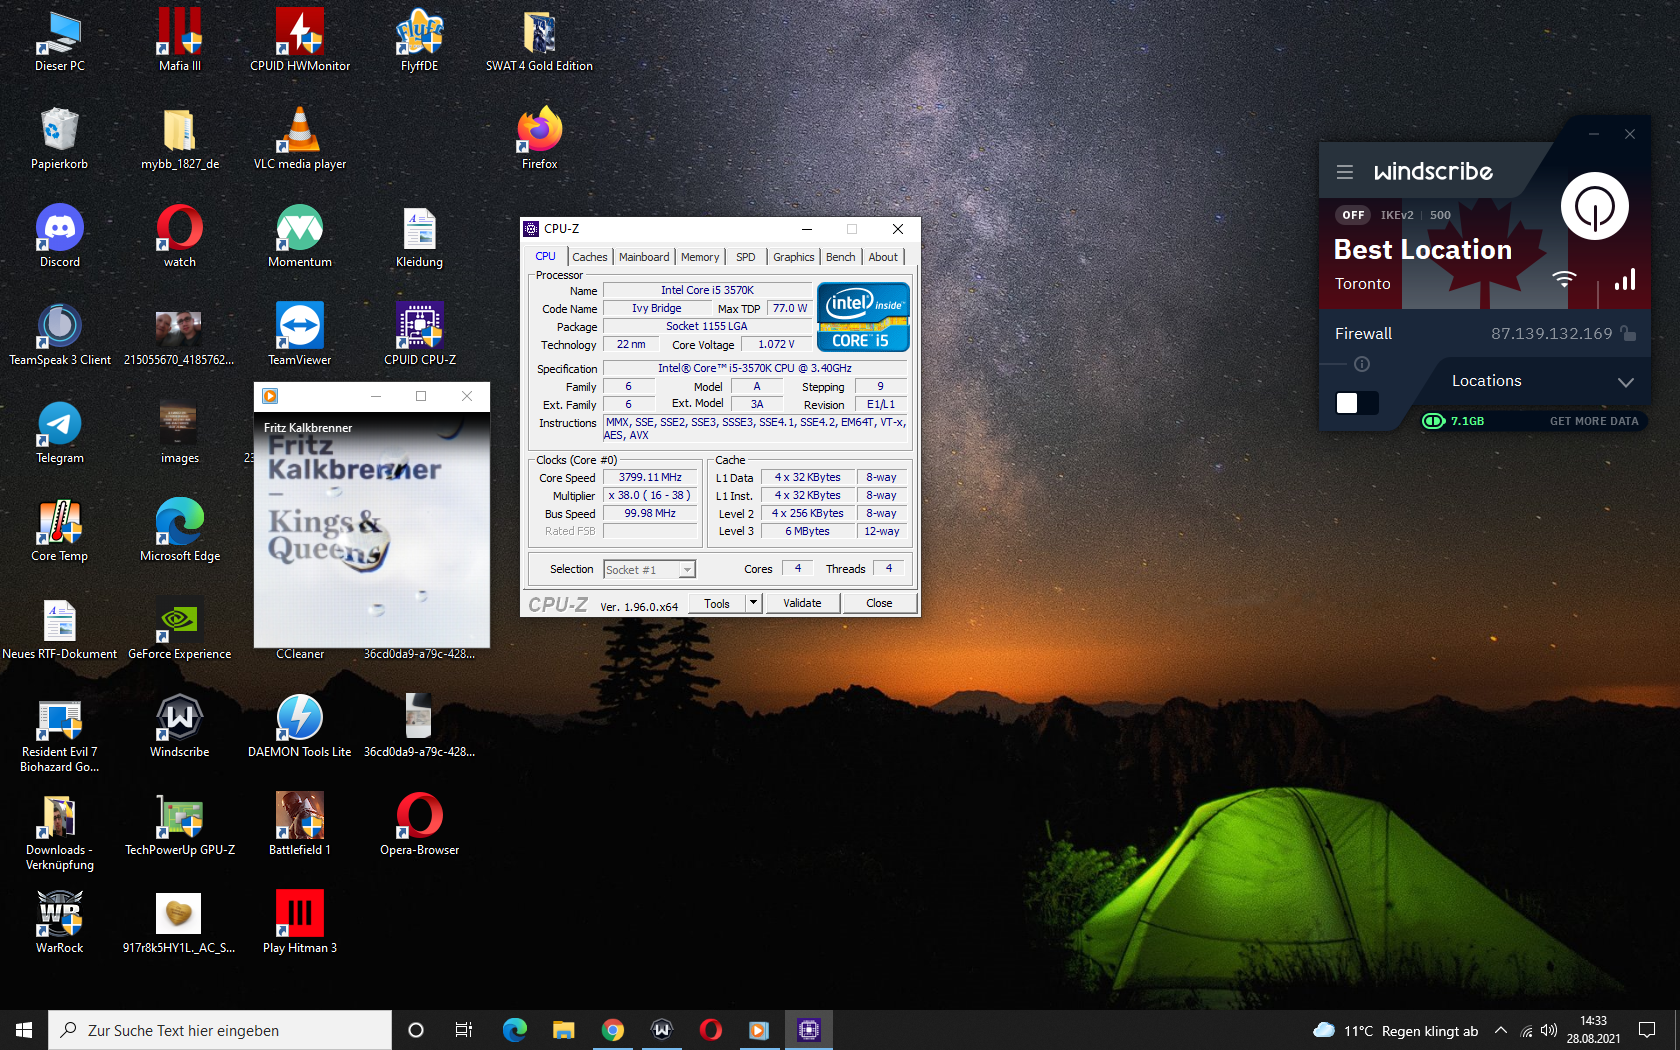Click the taskbar search input field

[220, 1030]
